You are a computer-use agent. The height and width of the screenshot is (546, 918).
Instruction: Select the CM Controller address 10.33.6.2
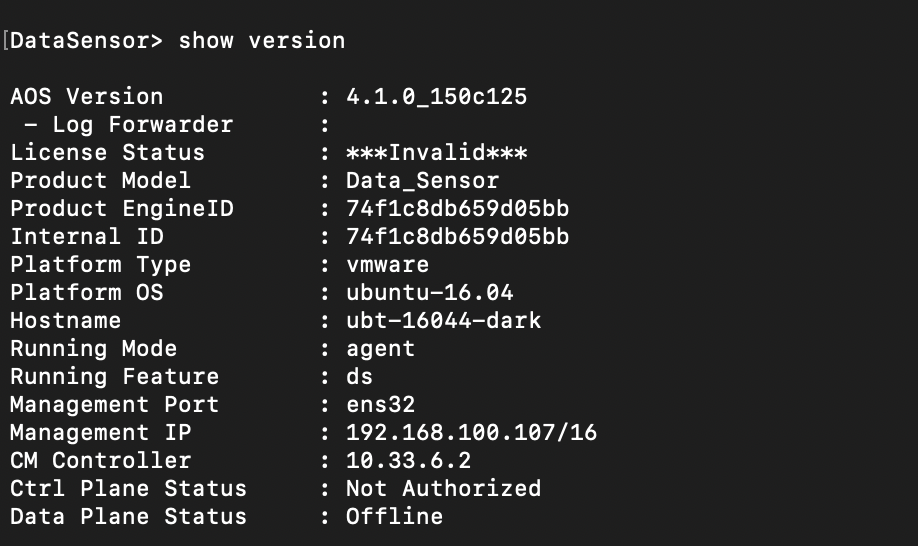pos(408,461)
